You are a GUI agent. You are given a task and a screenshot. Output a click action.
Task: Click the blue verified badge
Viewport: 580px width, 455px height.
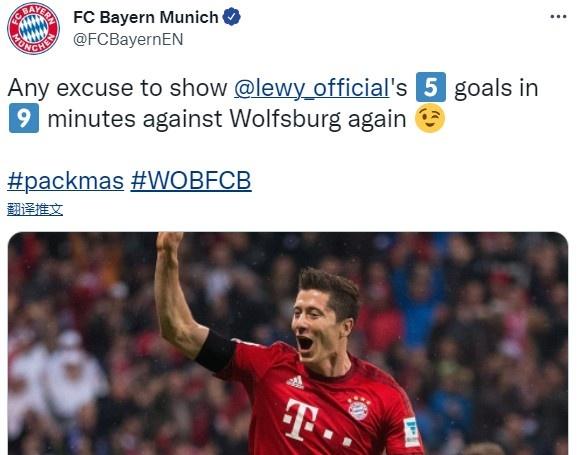click(x=232, y=17)
